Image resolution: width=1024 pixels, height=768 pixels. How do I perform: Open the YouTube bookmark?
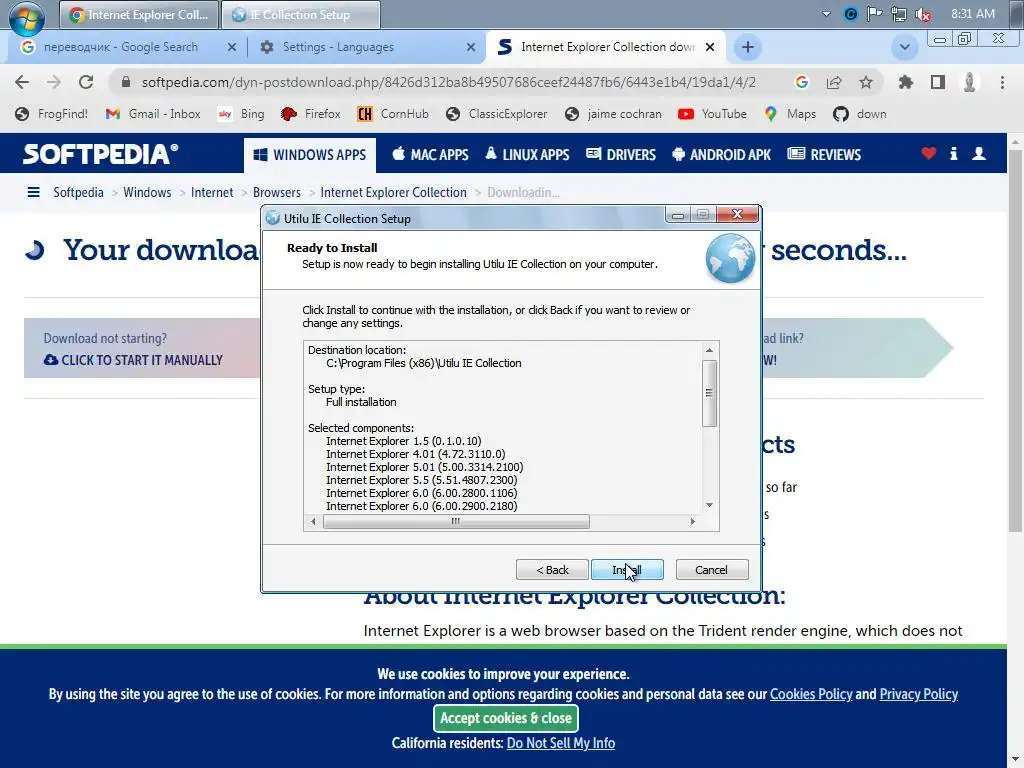(712, 114)
